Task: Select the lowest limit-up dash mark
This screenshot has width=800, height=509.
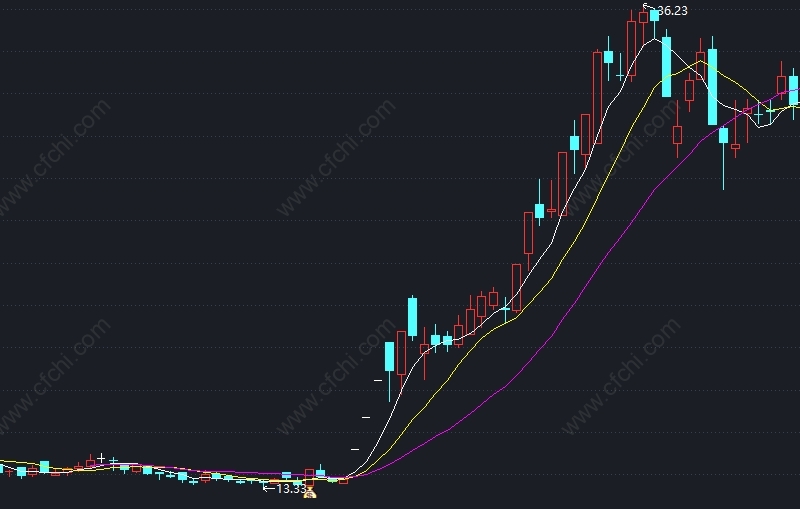Action: [x=355, y=449]
